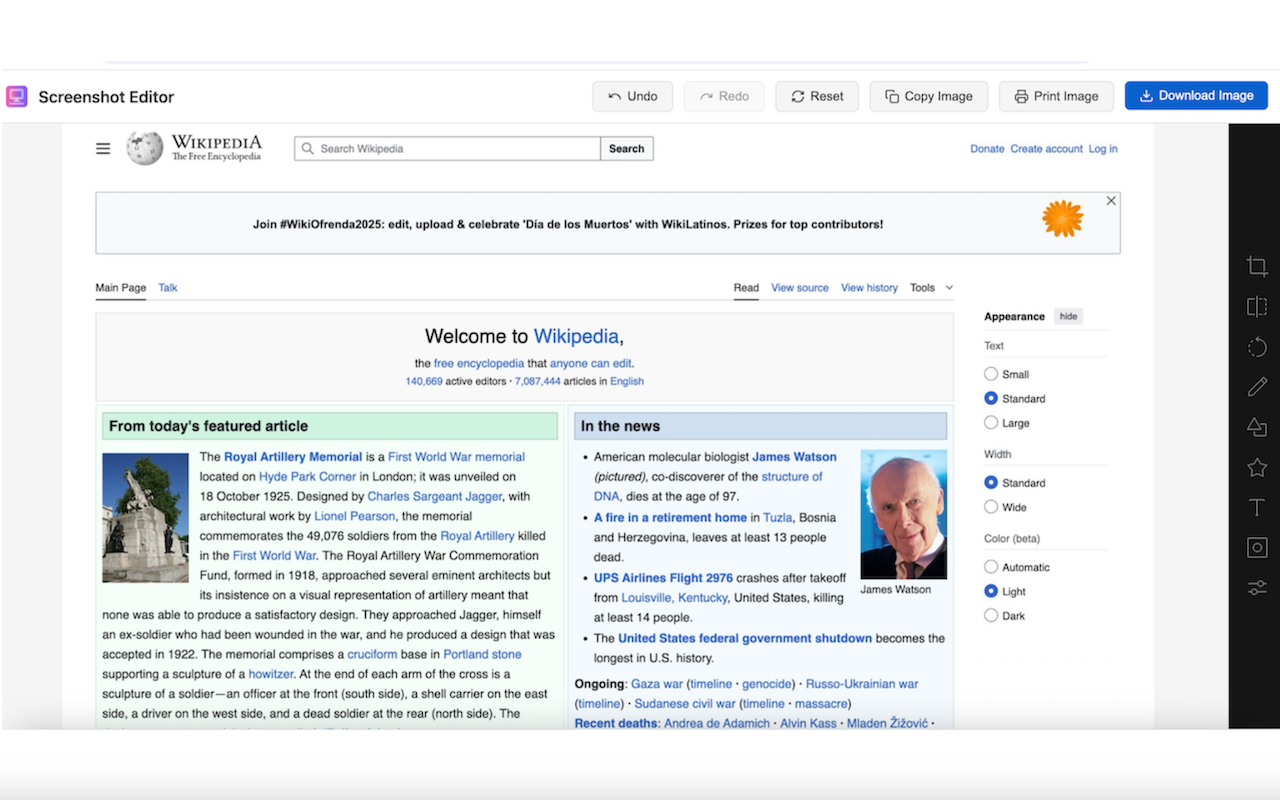Click the howitzer link
The width and height of the screenshot is (1280, 800).
271,674
